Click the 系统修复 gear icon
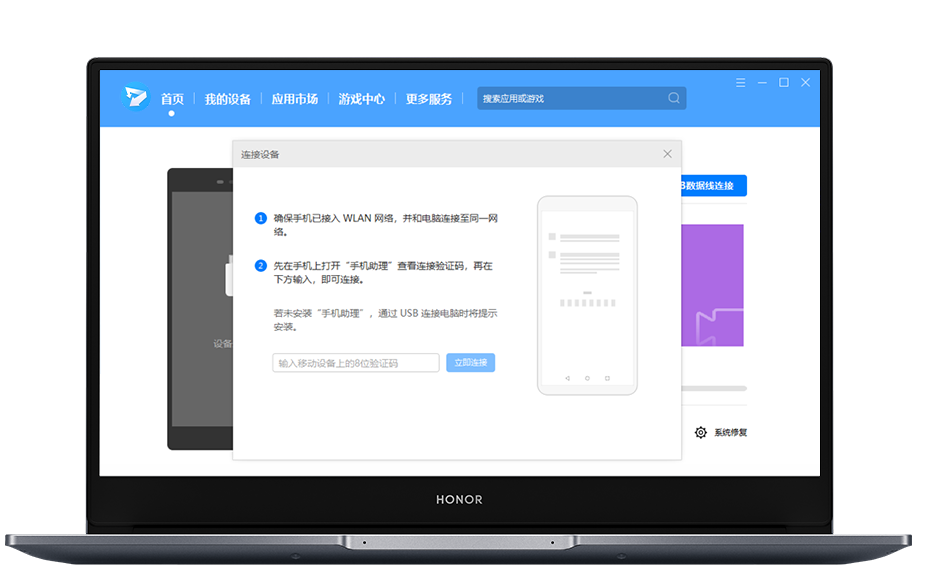931x585 pixels. pyautogui.click(x=701, y=433)
